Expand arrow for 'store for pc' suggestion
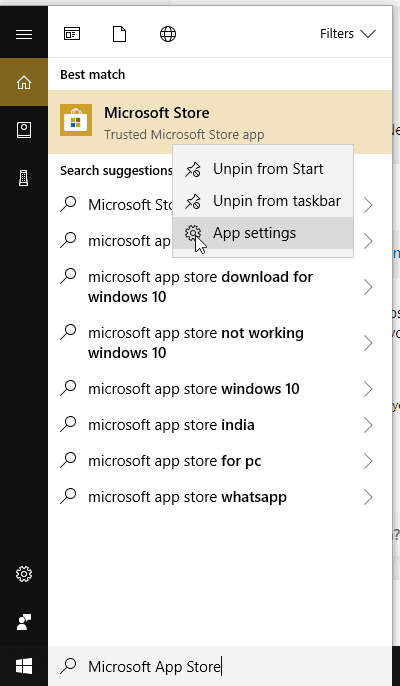 tap(368, 461)
